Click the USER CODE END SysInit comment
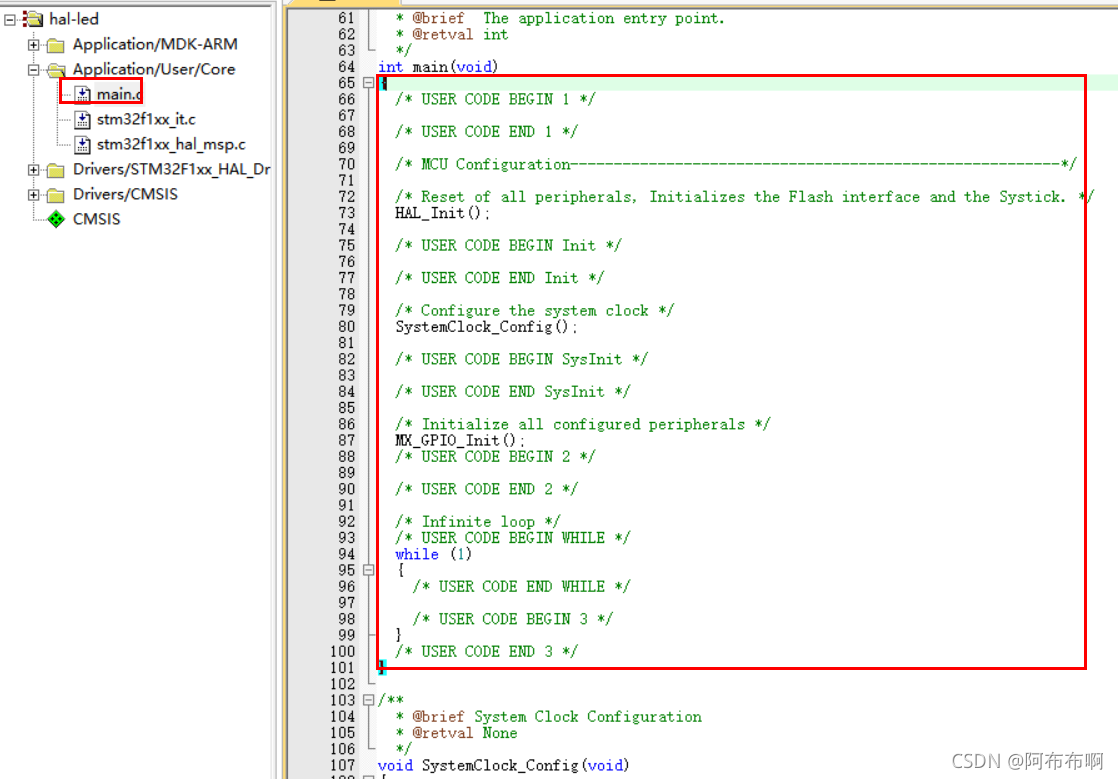The height and width of the screenshot is (779, 1118). click(x=513, y=392)
